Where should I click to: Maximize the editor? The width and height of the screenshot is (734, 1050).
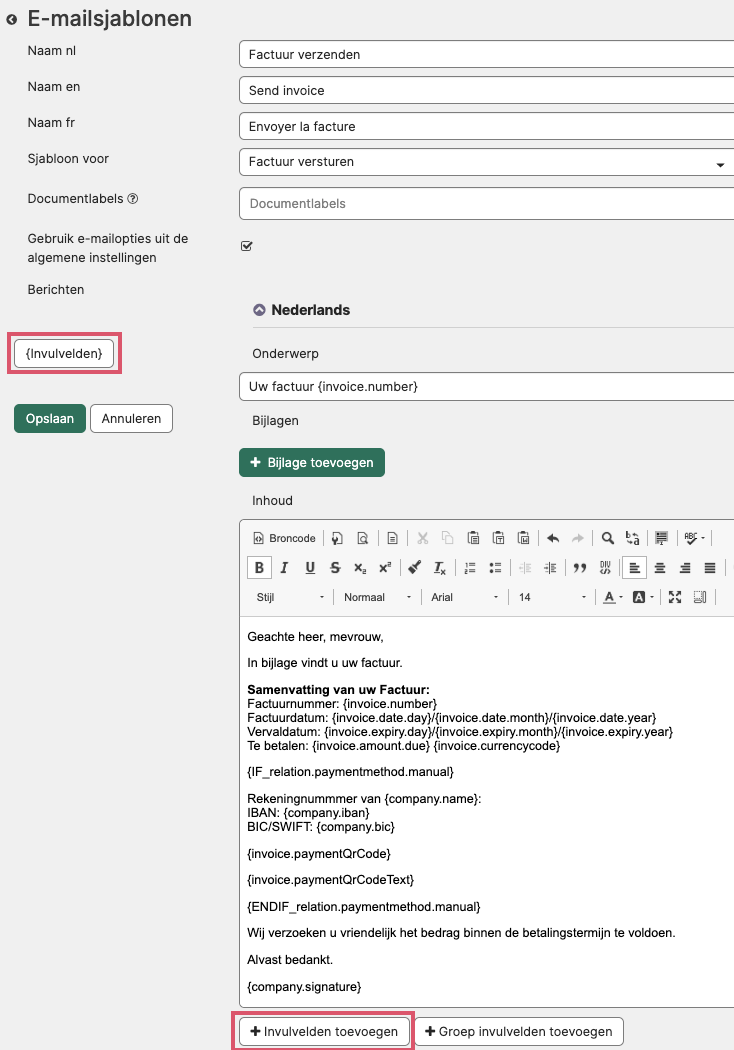(x=675, y=597)
